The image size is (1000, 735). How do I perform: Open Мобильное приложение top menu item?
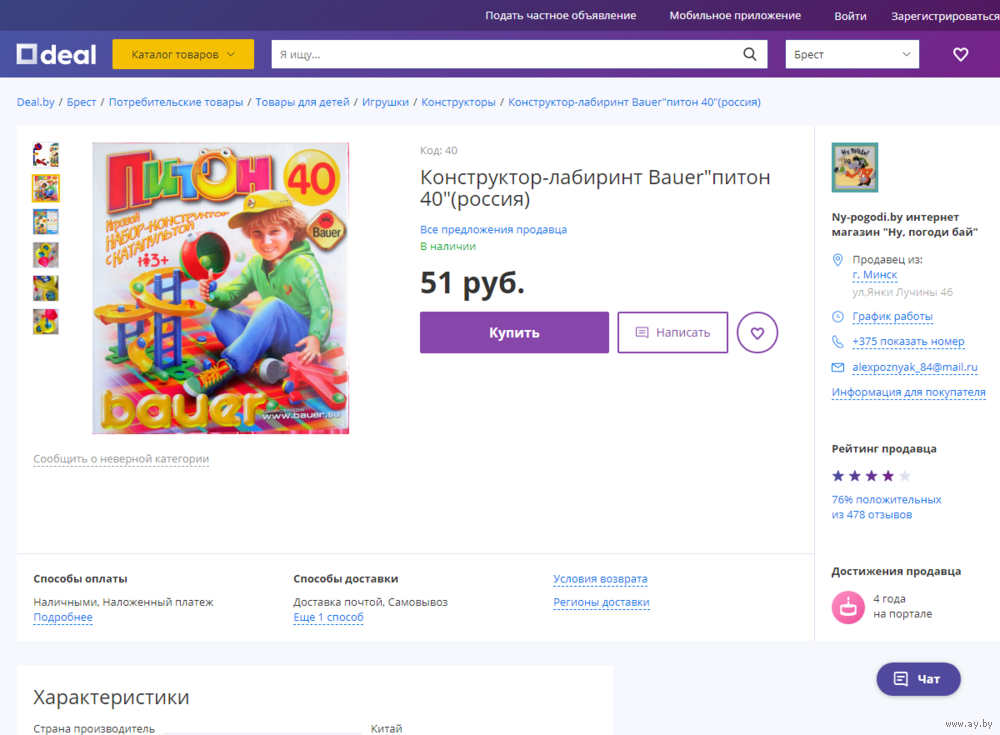coord(735,15)
